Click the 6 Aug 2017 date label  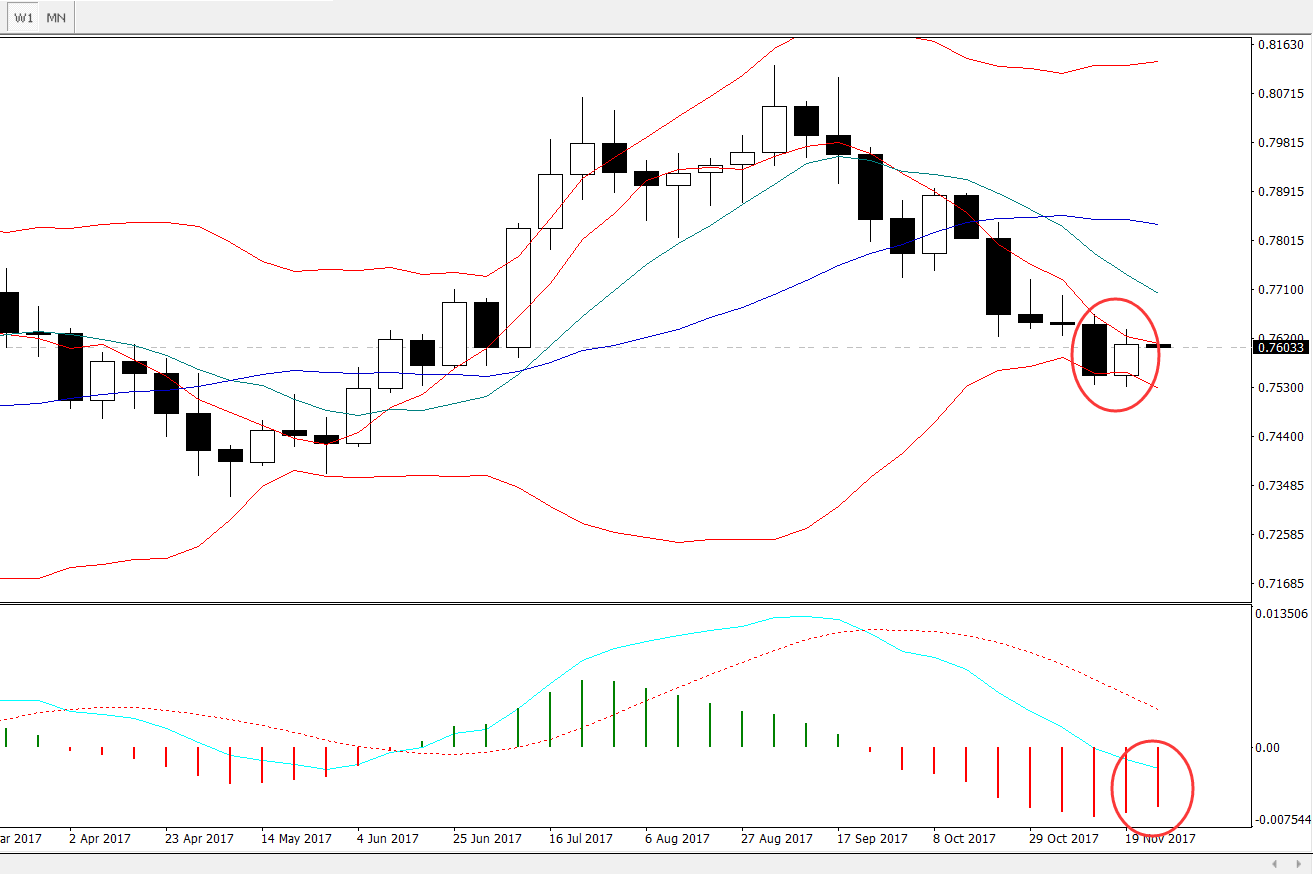[678, 839]
